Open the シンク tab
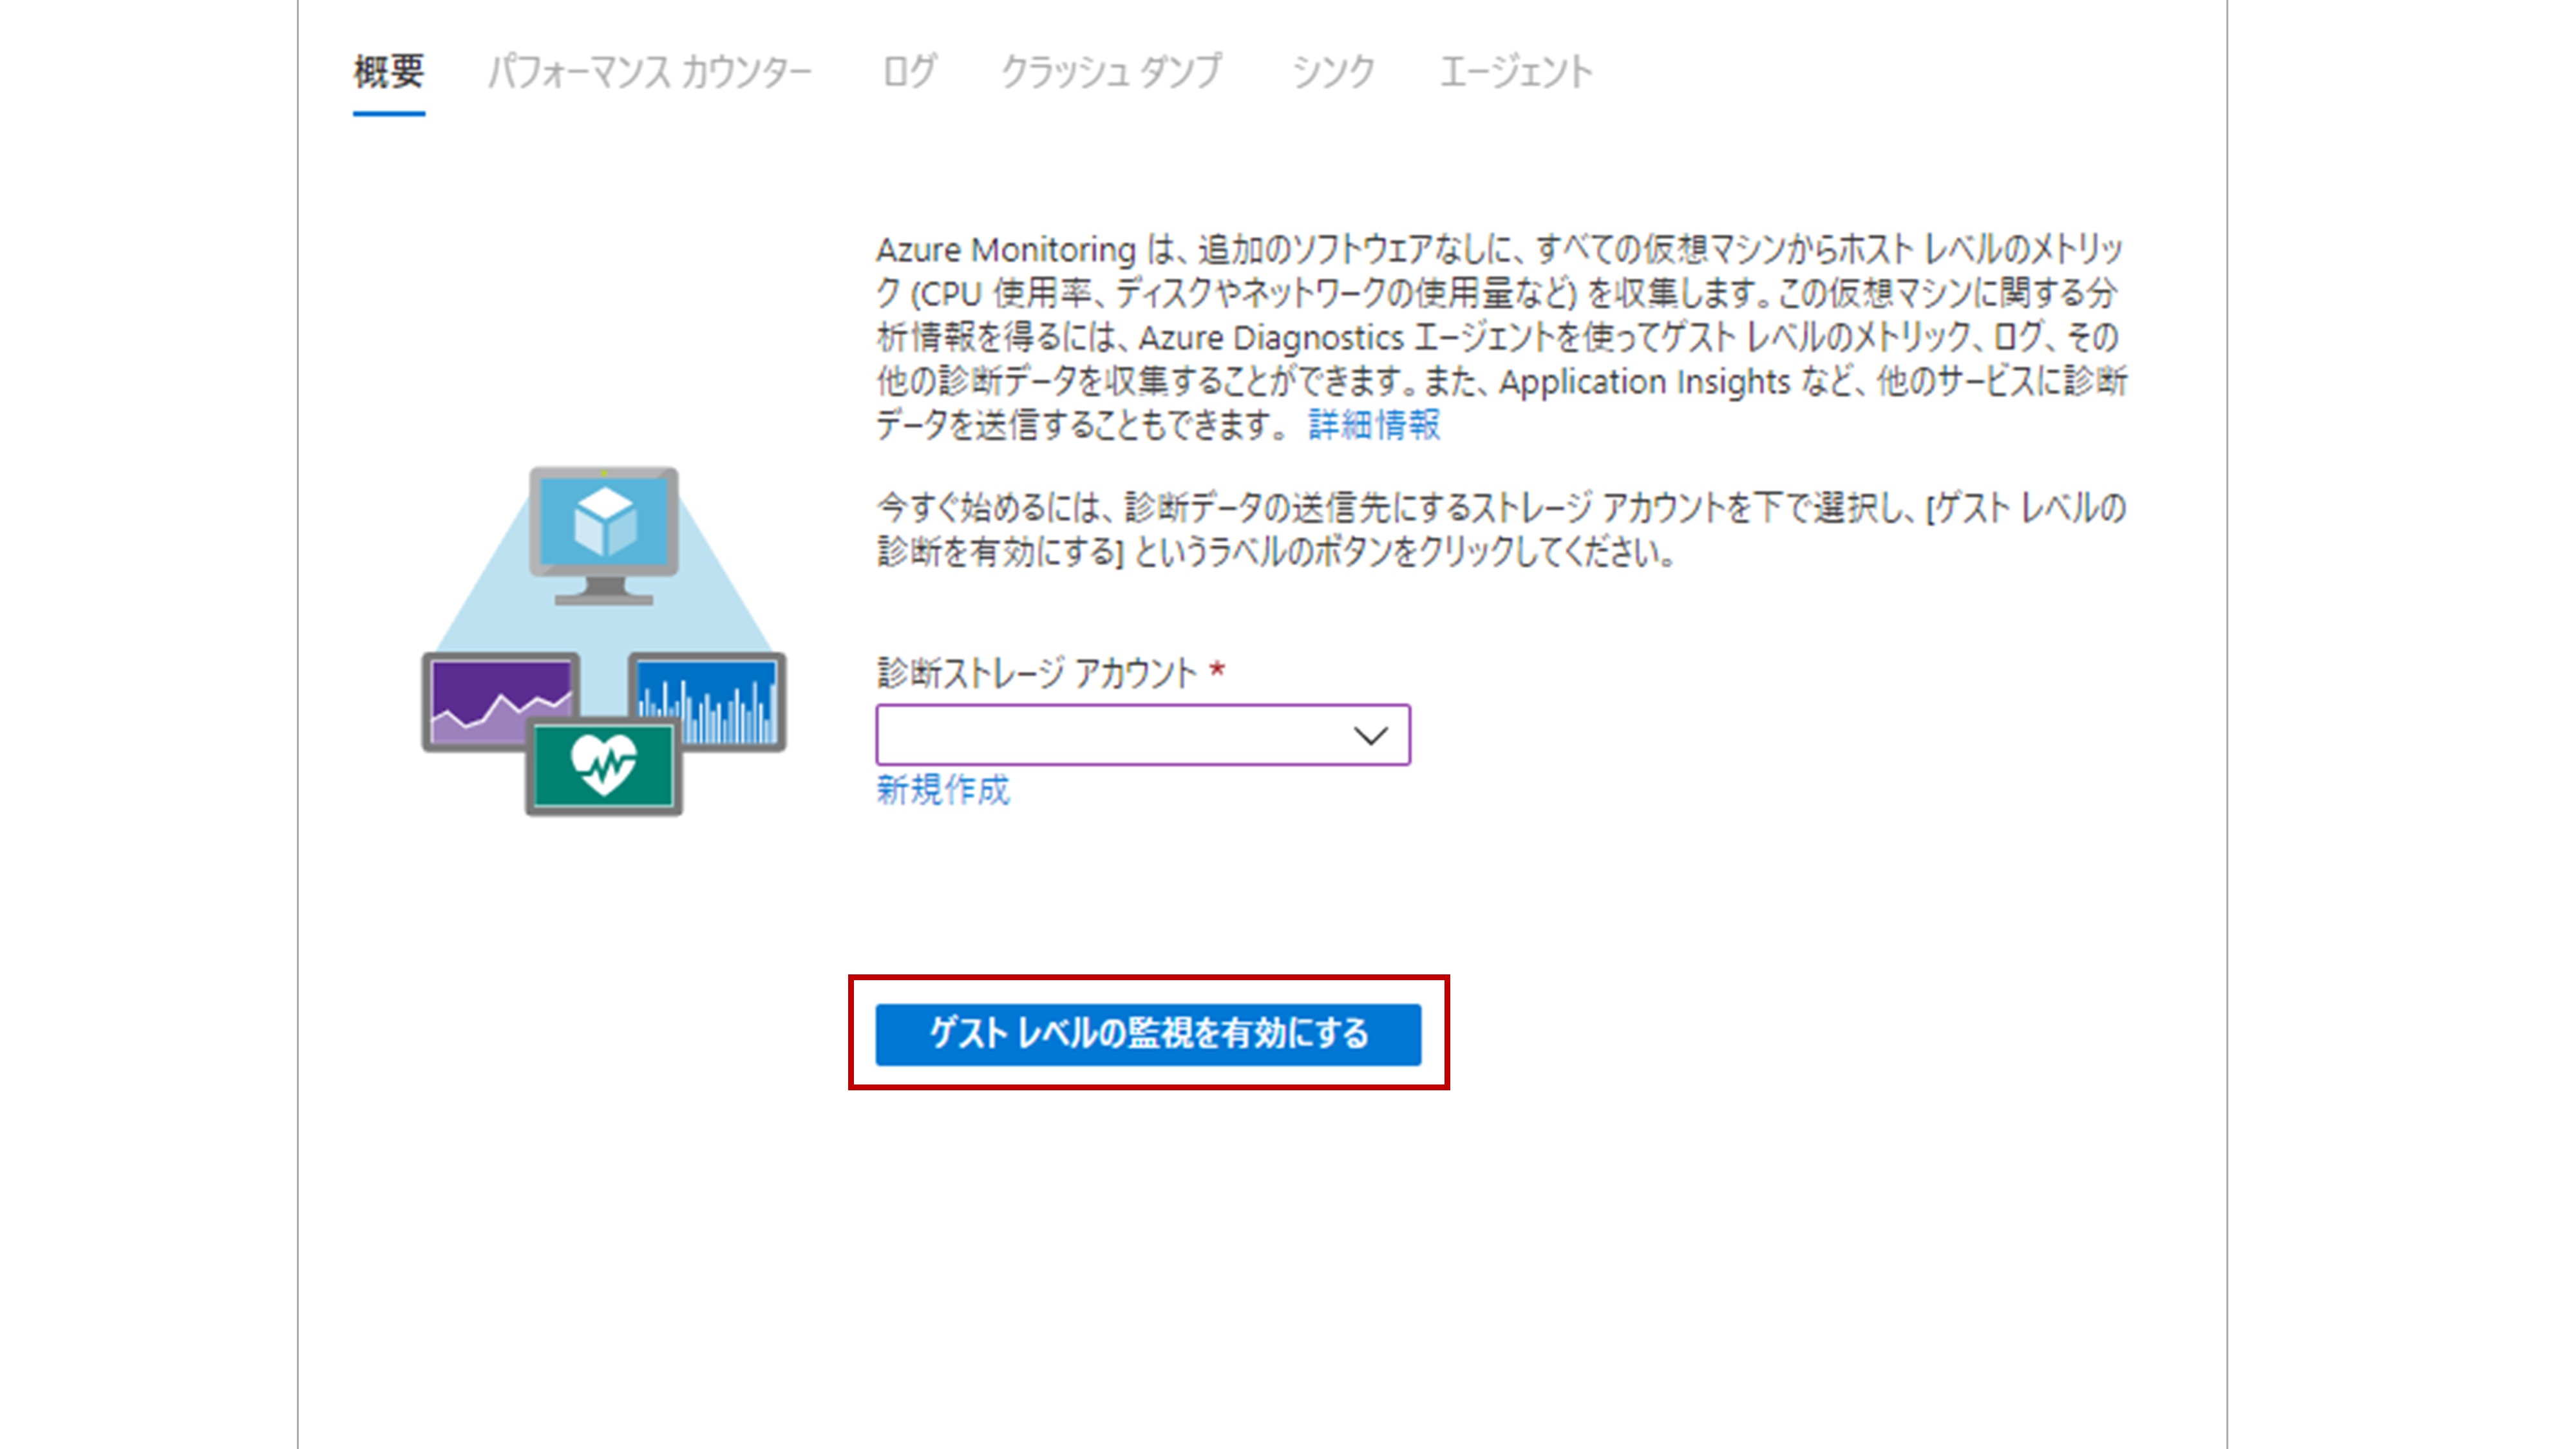The height and width of the screenshot is (1449, 2576). pos(1333,72)
